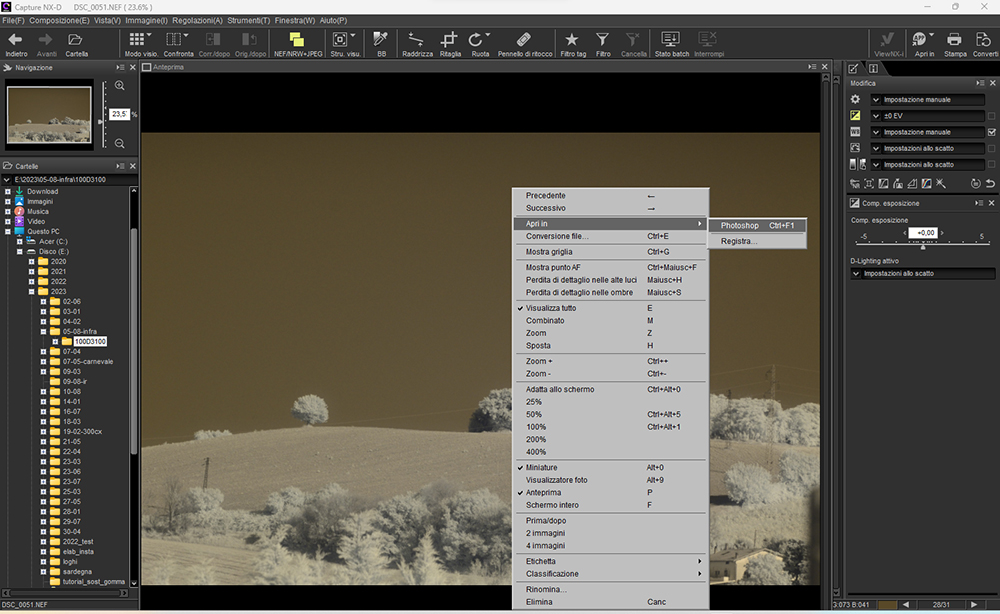
Task: Select the Raddrizza straighten tool
Action: [417, 42]
